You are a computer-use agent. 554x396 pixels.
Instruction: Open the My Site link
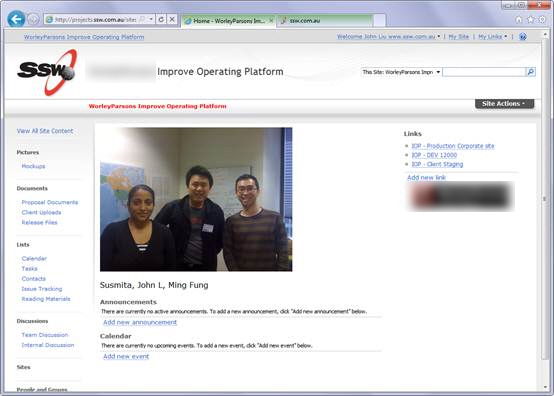point(458,36)
